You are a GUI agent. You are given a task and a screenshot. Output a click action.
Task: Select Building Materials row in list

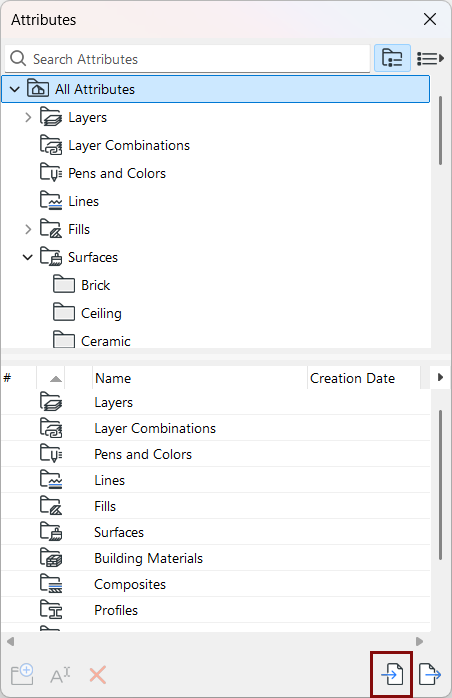click(x=216, y=558)
